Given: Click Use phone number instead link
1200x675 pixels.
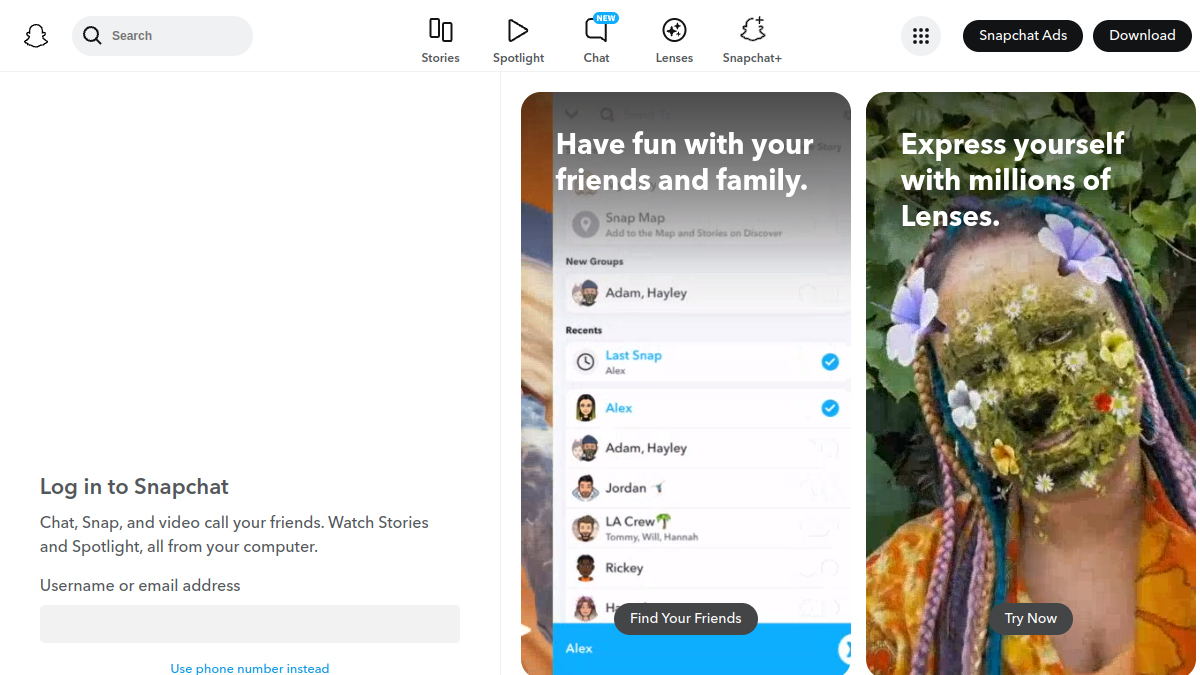Looking at the screenshot, I should pyautogui.click(x=250, y=668).
